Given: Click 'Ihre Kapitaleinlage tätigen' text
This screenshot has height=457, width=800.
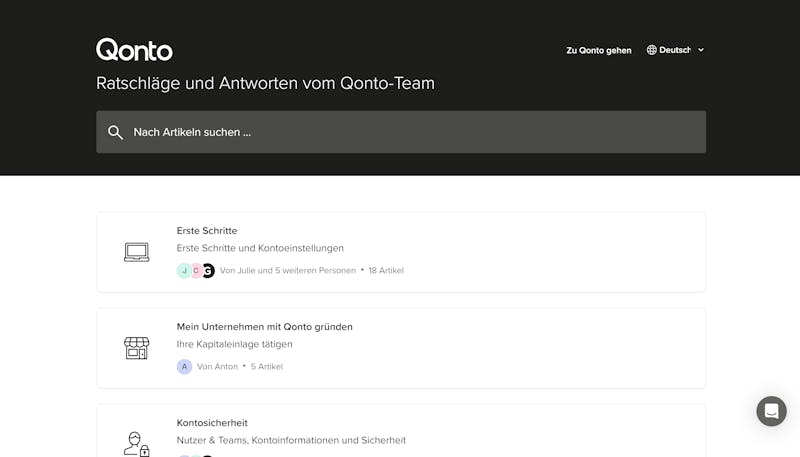Looking at the screenshot, I should (235, 344).
